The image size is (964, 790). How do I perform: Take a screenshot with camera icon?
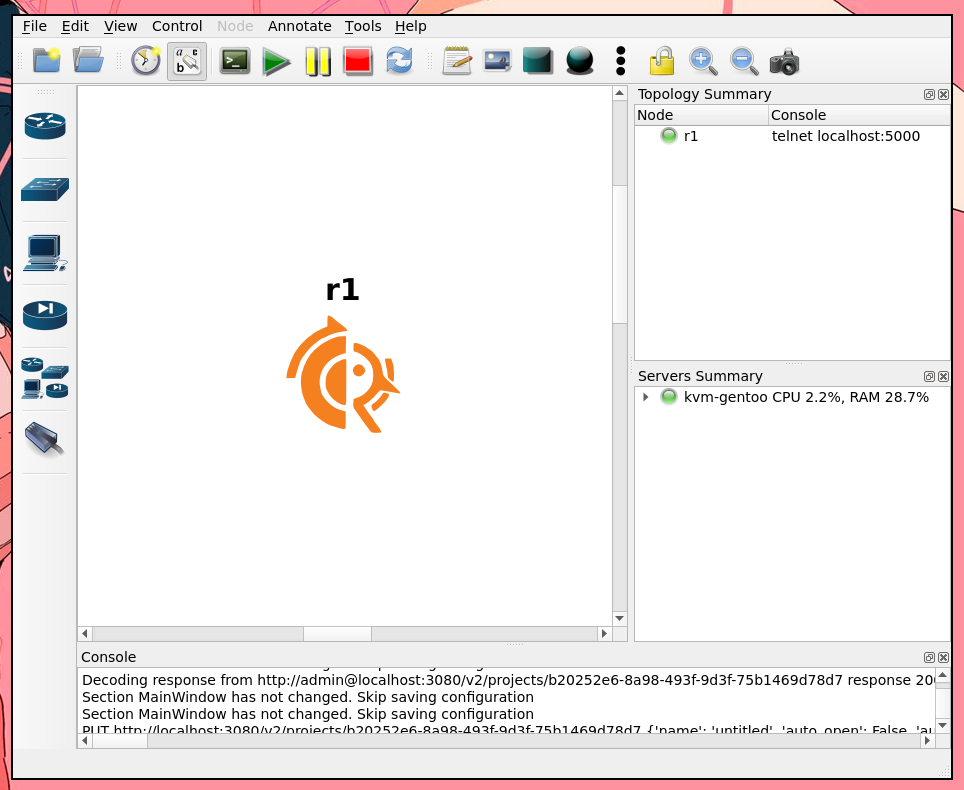(784, 62)
